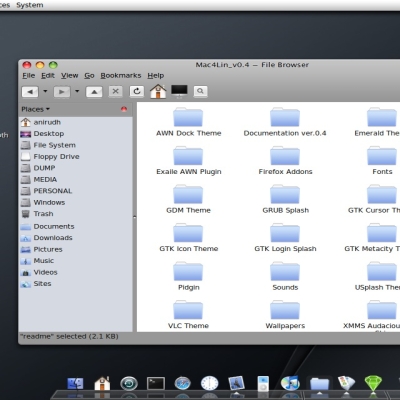Open the Forward history dropdown arrow
Screen dimensions: 400x400
[77, 91]
